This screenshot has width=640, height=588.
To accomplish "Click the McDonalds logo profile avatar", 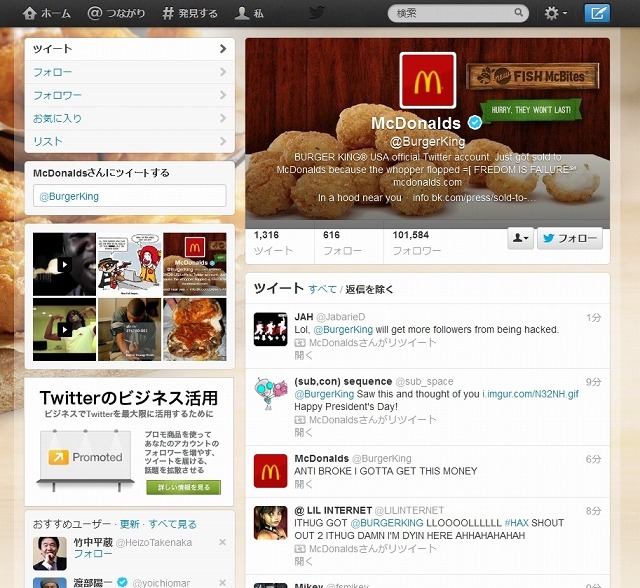I will (x=427, y=80).
